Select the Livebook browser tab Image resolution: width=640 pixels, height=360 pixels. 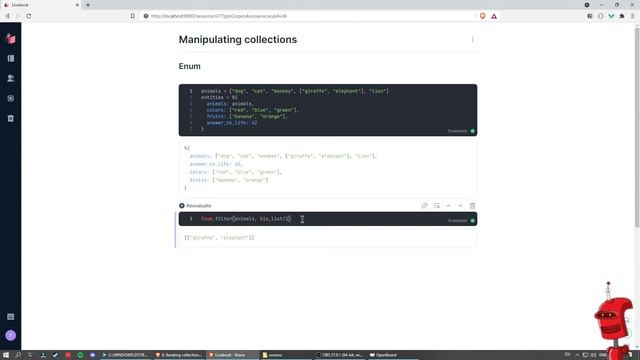pyautogui.click(x=40, y=5)
